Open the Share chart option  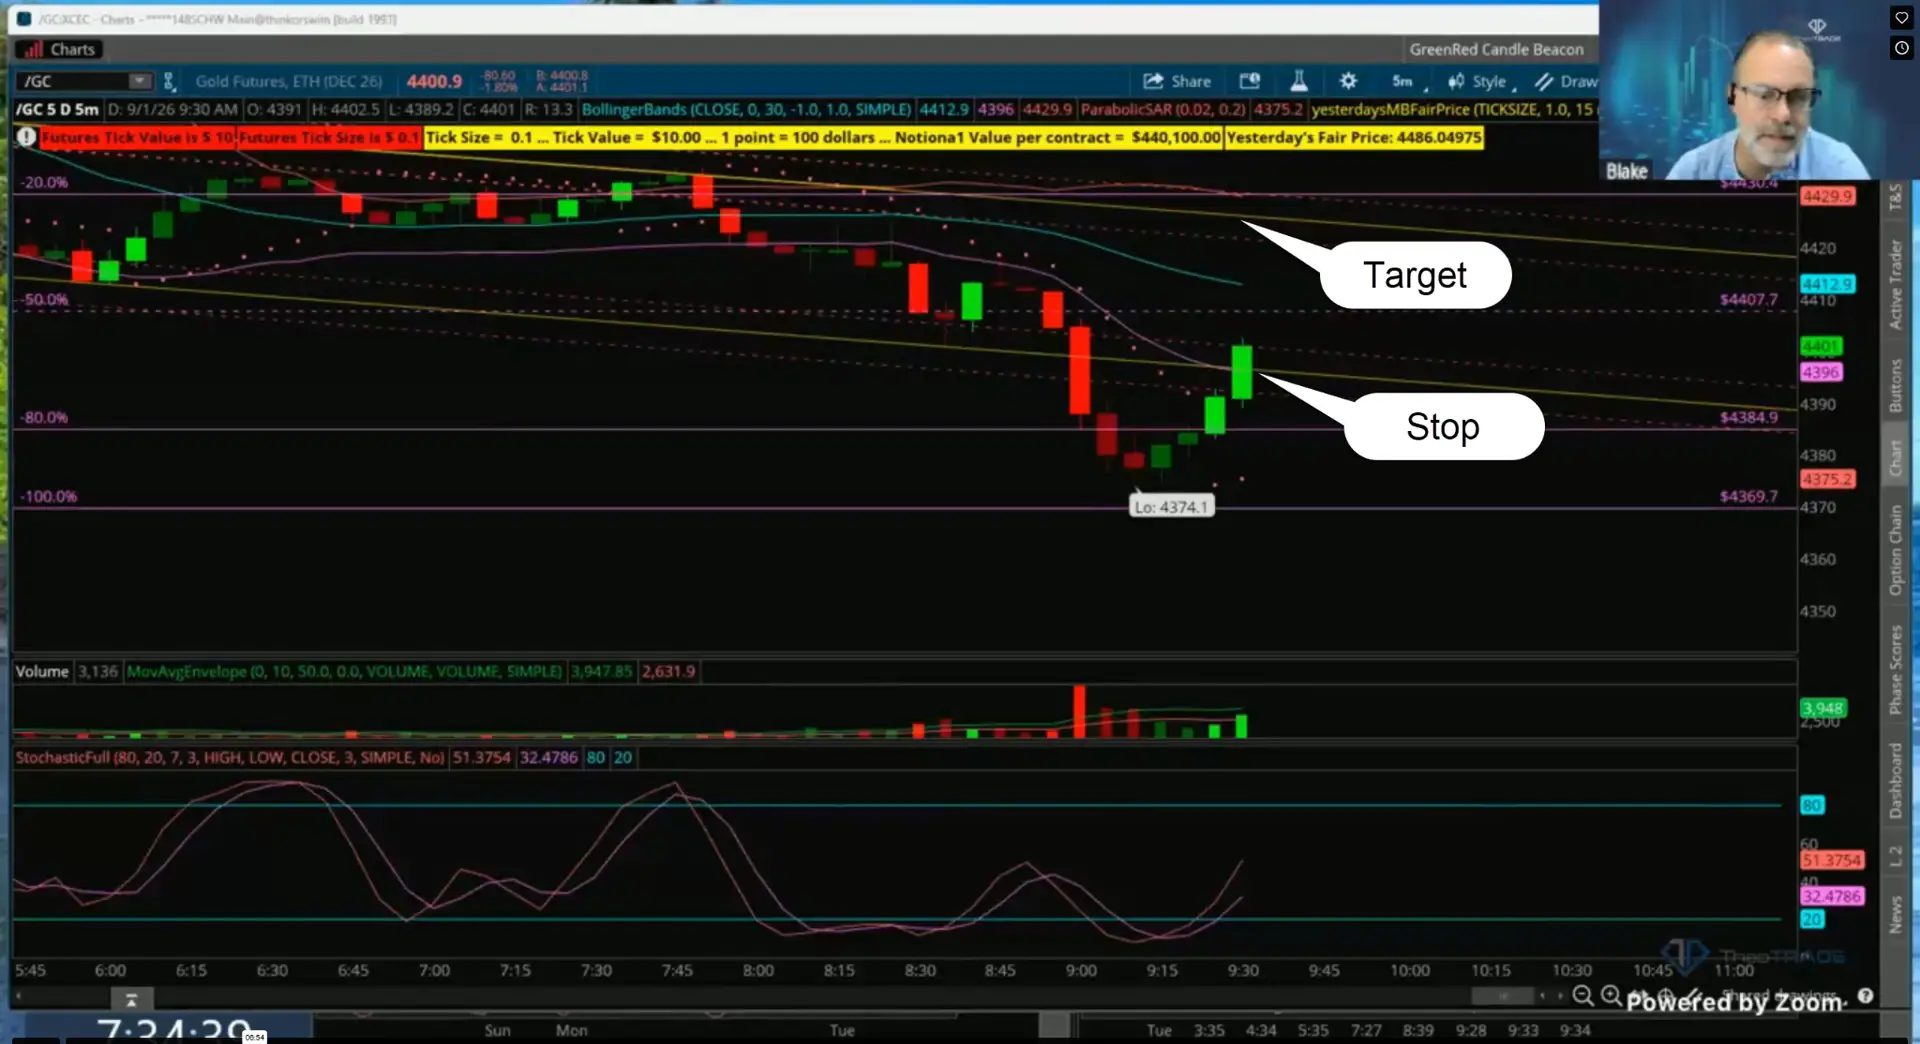(1177, 81)
